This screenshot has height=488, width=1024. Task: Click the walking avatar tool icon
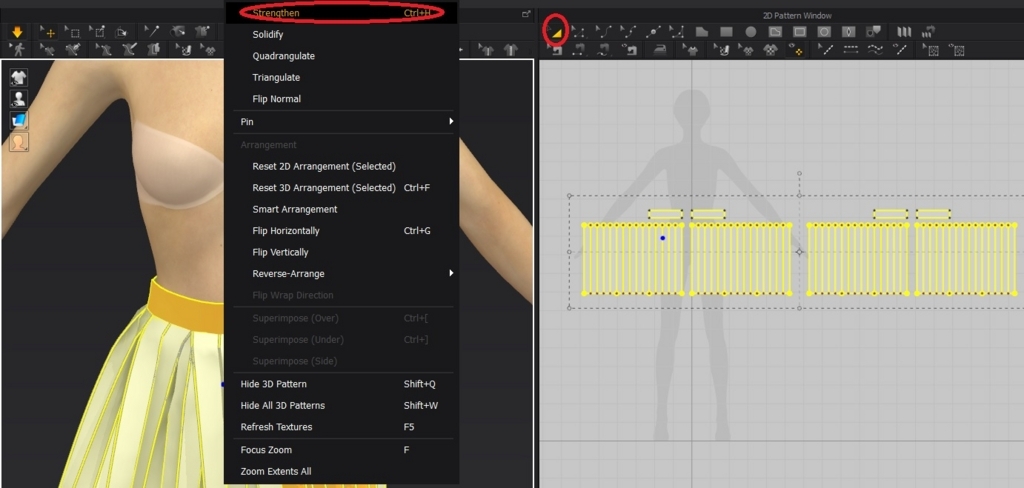point(18,50)
